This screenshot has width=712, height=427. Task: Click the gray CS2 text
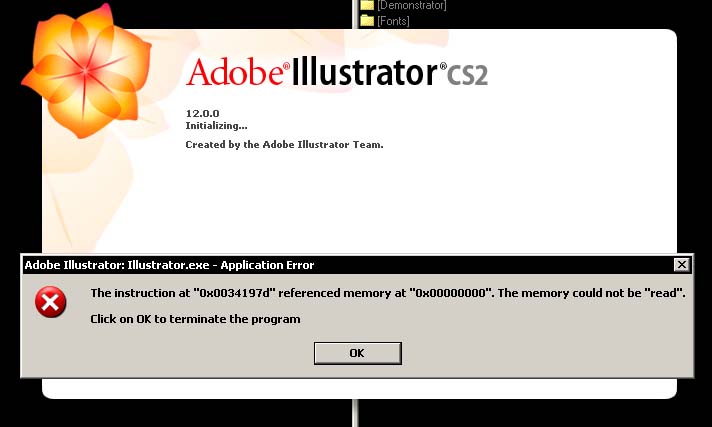pyautogui.click(x=467, y=74)
